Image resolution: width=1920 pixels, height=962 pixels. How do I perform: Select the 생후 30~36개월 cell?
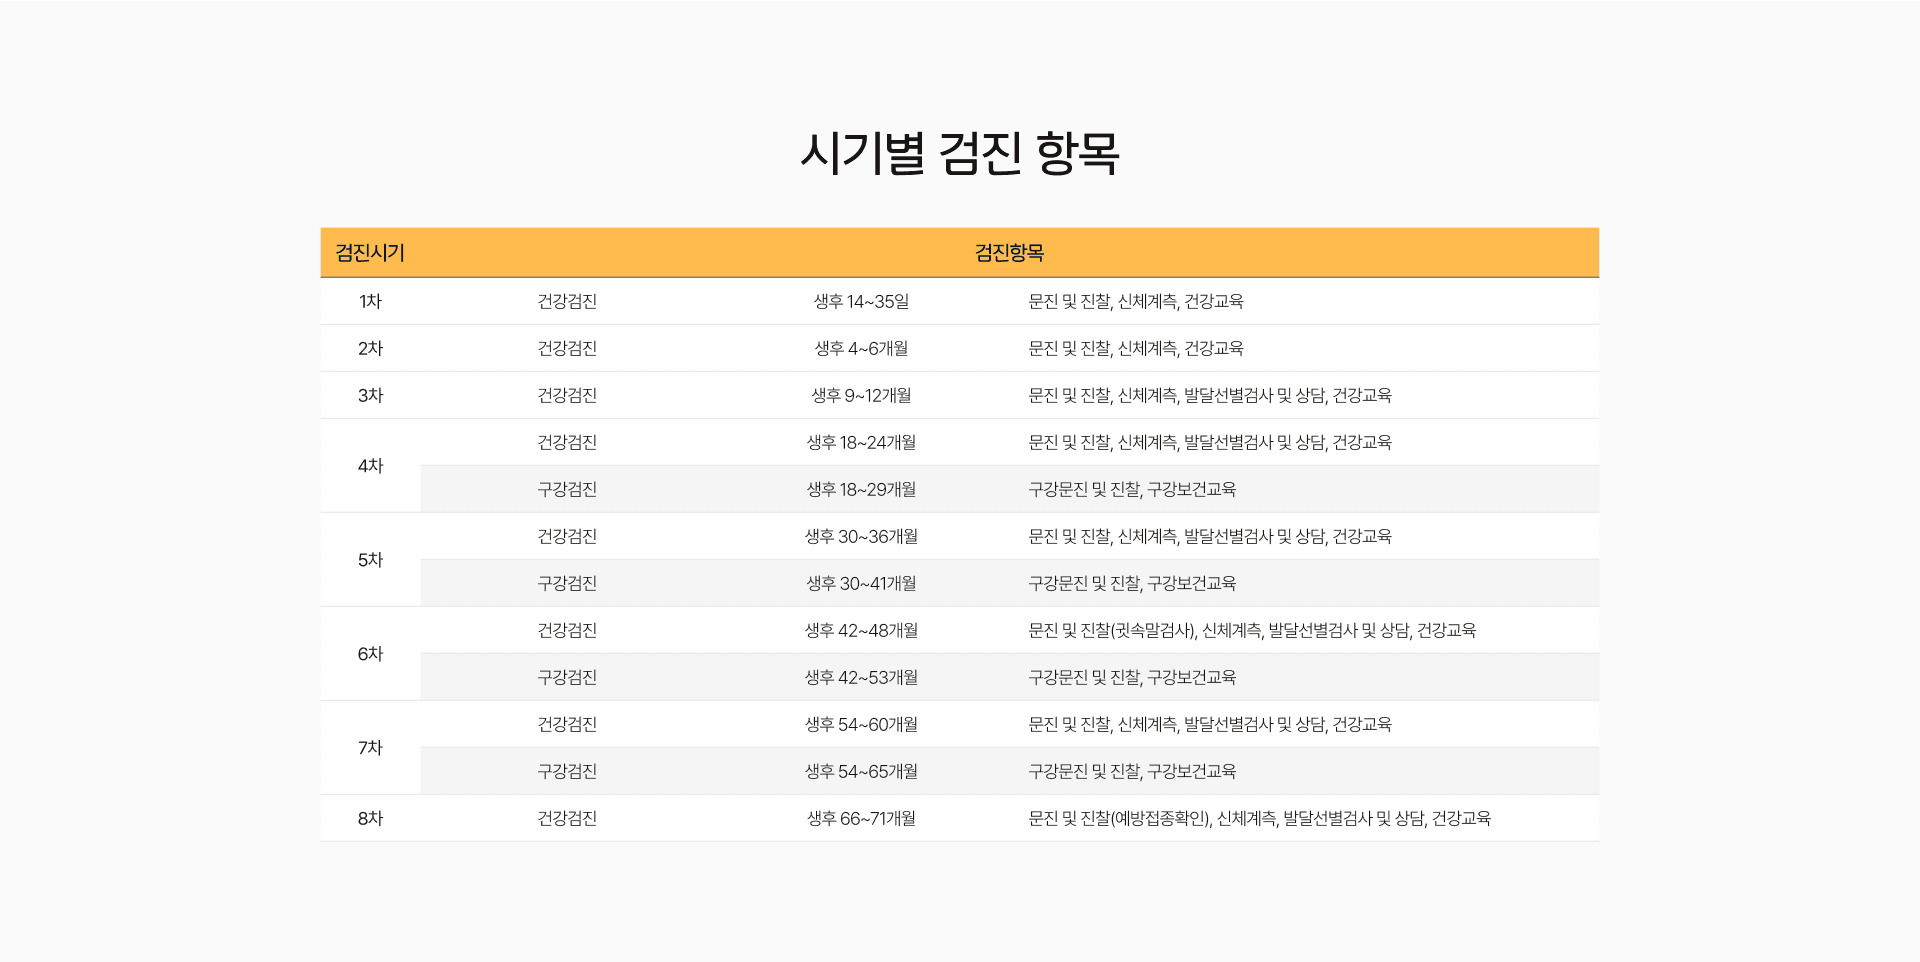click(862, 536)
